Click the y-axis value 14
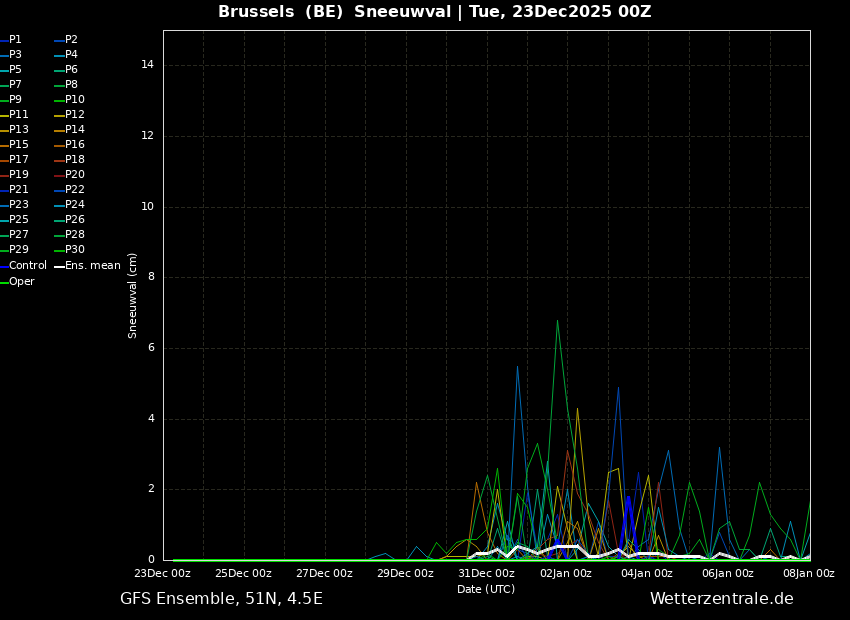 [147, 65]
